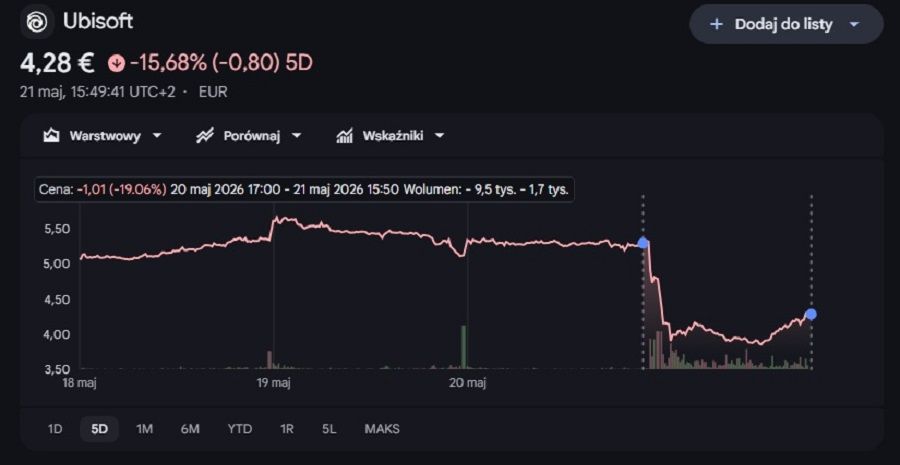Expand the Warstwowy chart type dropdown

157,136
